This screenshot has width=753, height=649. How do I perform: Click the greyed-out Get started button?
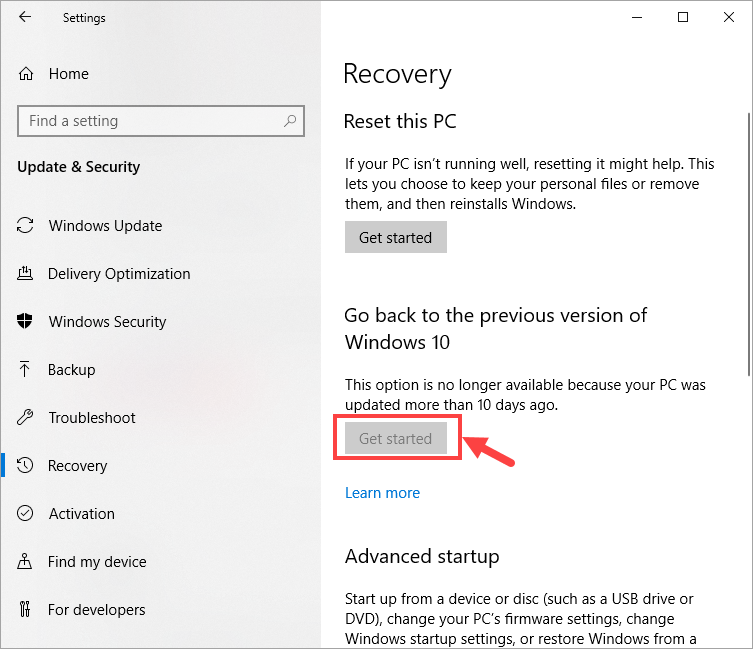396,438
